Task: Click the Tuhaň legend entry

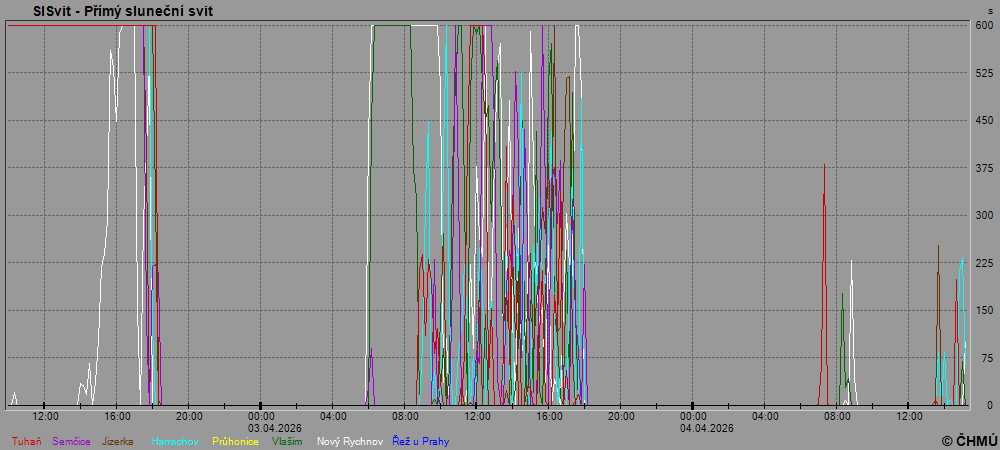Action: click(26, 441)
